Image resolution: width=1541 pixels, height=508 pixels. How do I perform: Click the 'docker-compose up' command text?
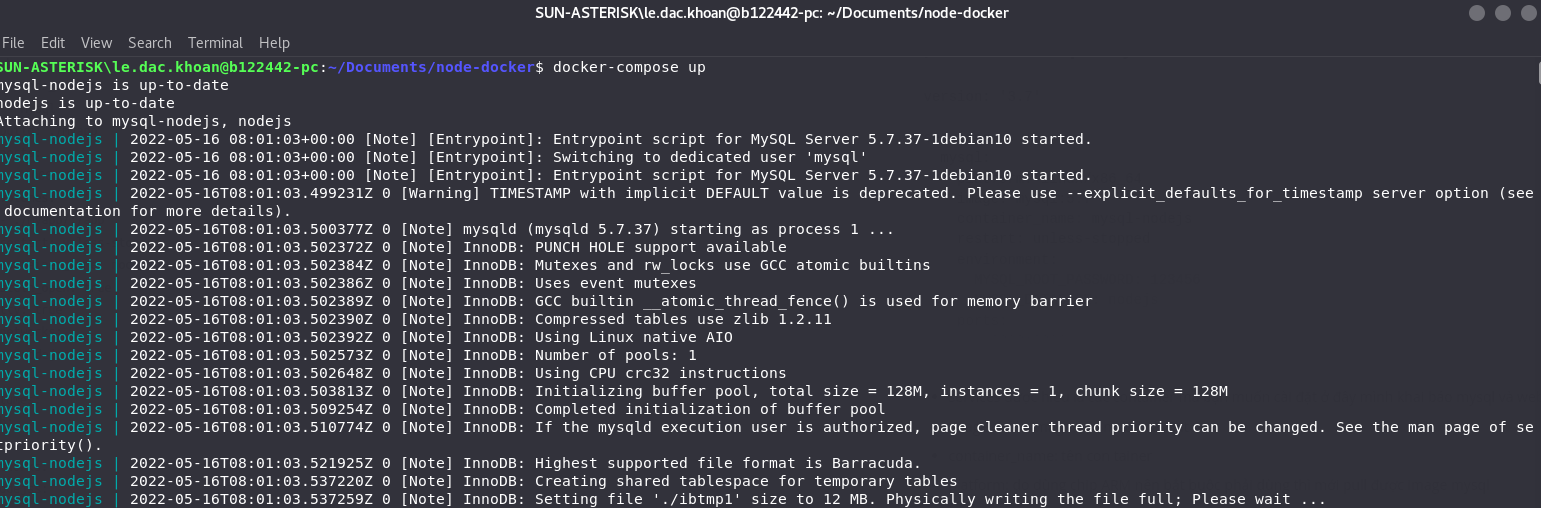[629, 67]
